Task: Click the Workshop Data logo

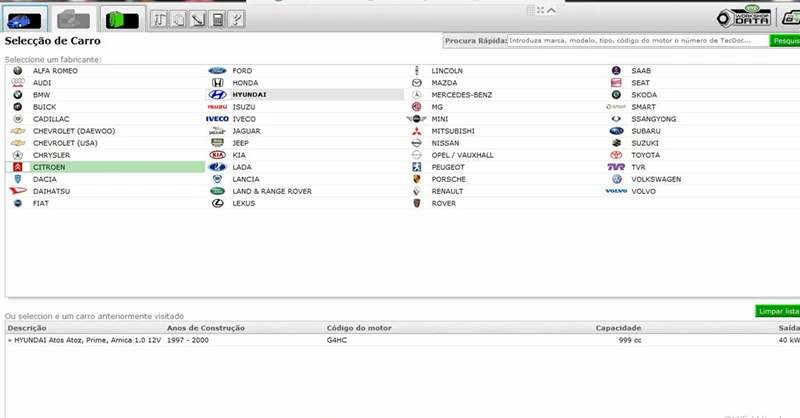Action: pyautogui.click(x=744, y=18)
